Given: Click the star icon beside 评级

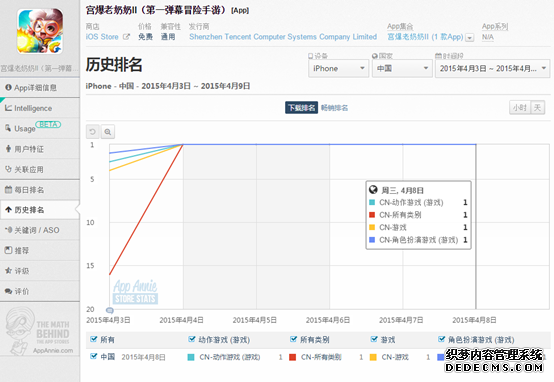Looking at the screenshot, I should tap(8, 271).
